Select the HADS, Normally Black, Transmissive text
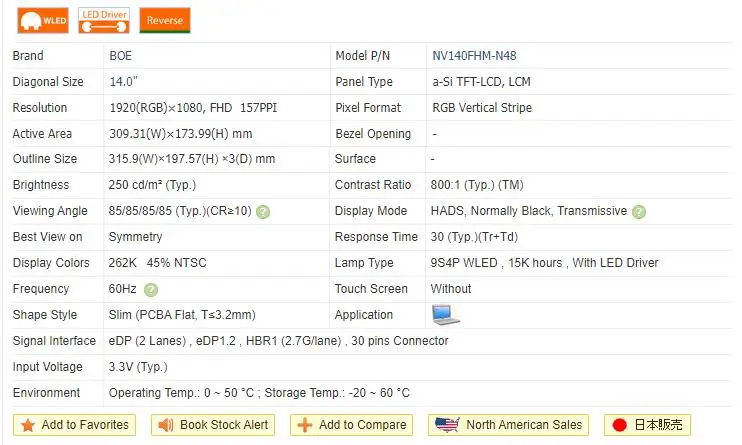Screen dimensions: 742x445 coord(529,211)
